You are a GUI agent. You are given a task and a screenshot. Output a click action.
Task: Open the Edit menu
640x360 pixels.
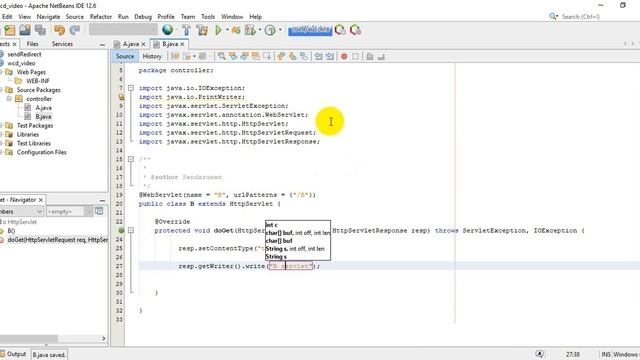click(x=7, y=17)
